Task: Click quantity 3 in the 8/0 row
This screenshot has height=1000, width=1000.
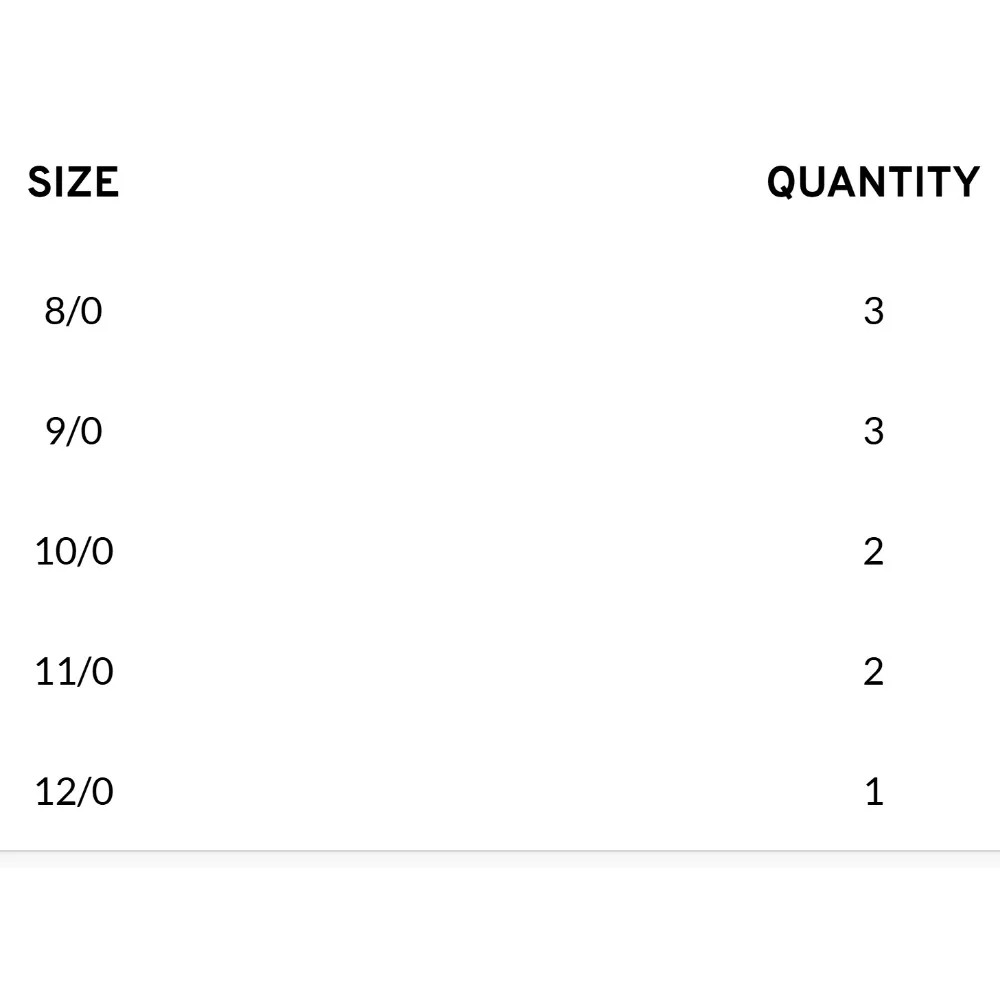Action: pos(874,311)
